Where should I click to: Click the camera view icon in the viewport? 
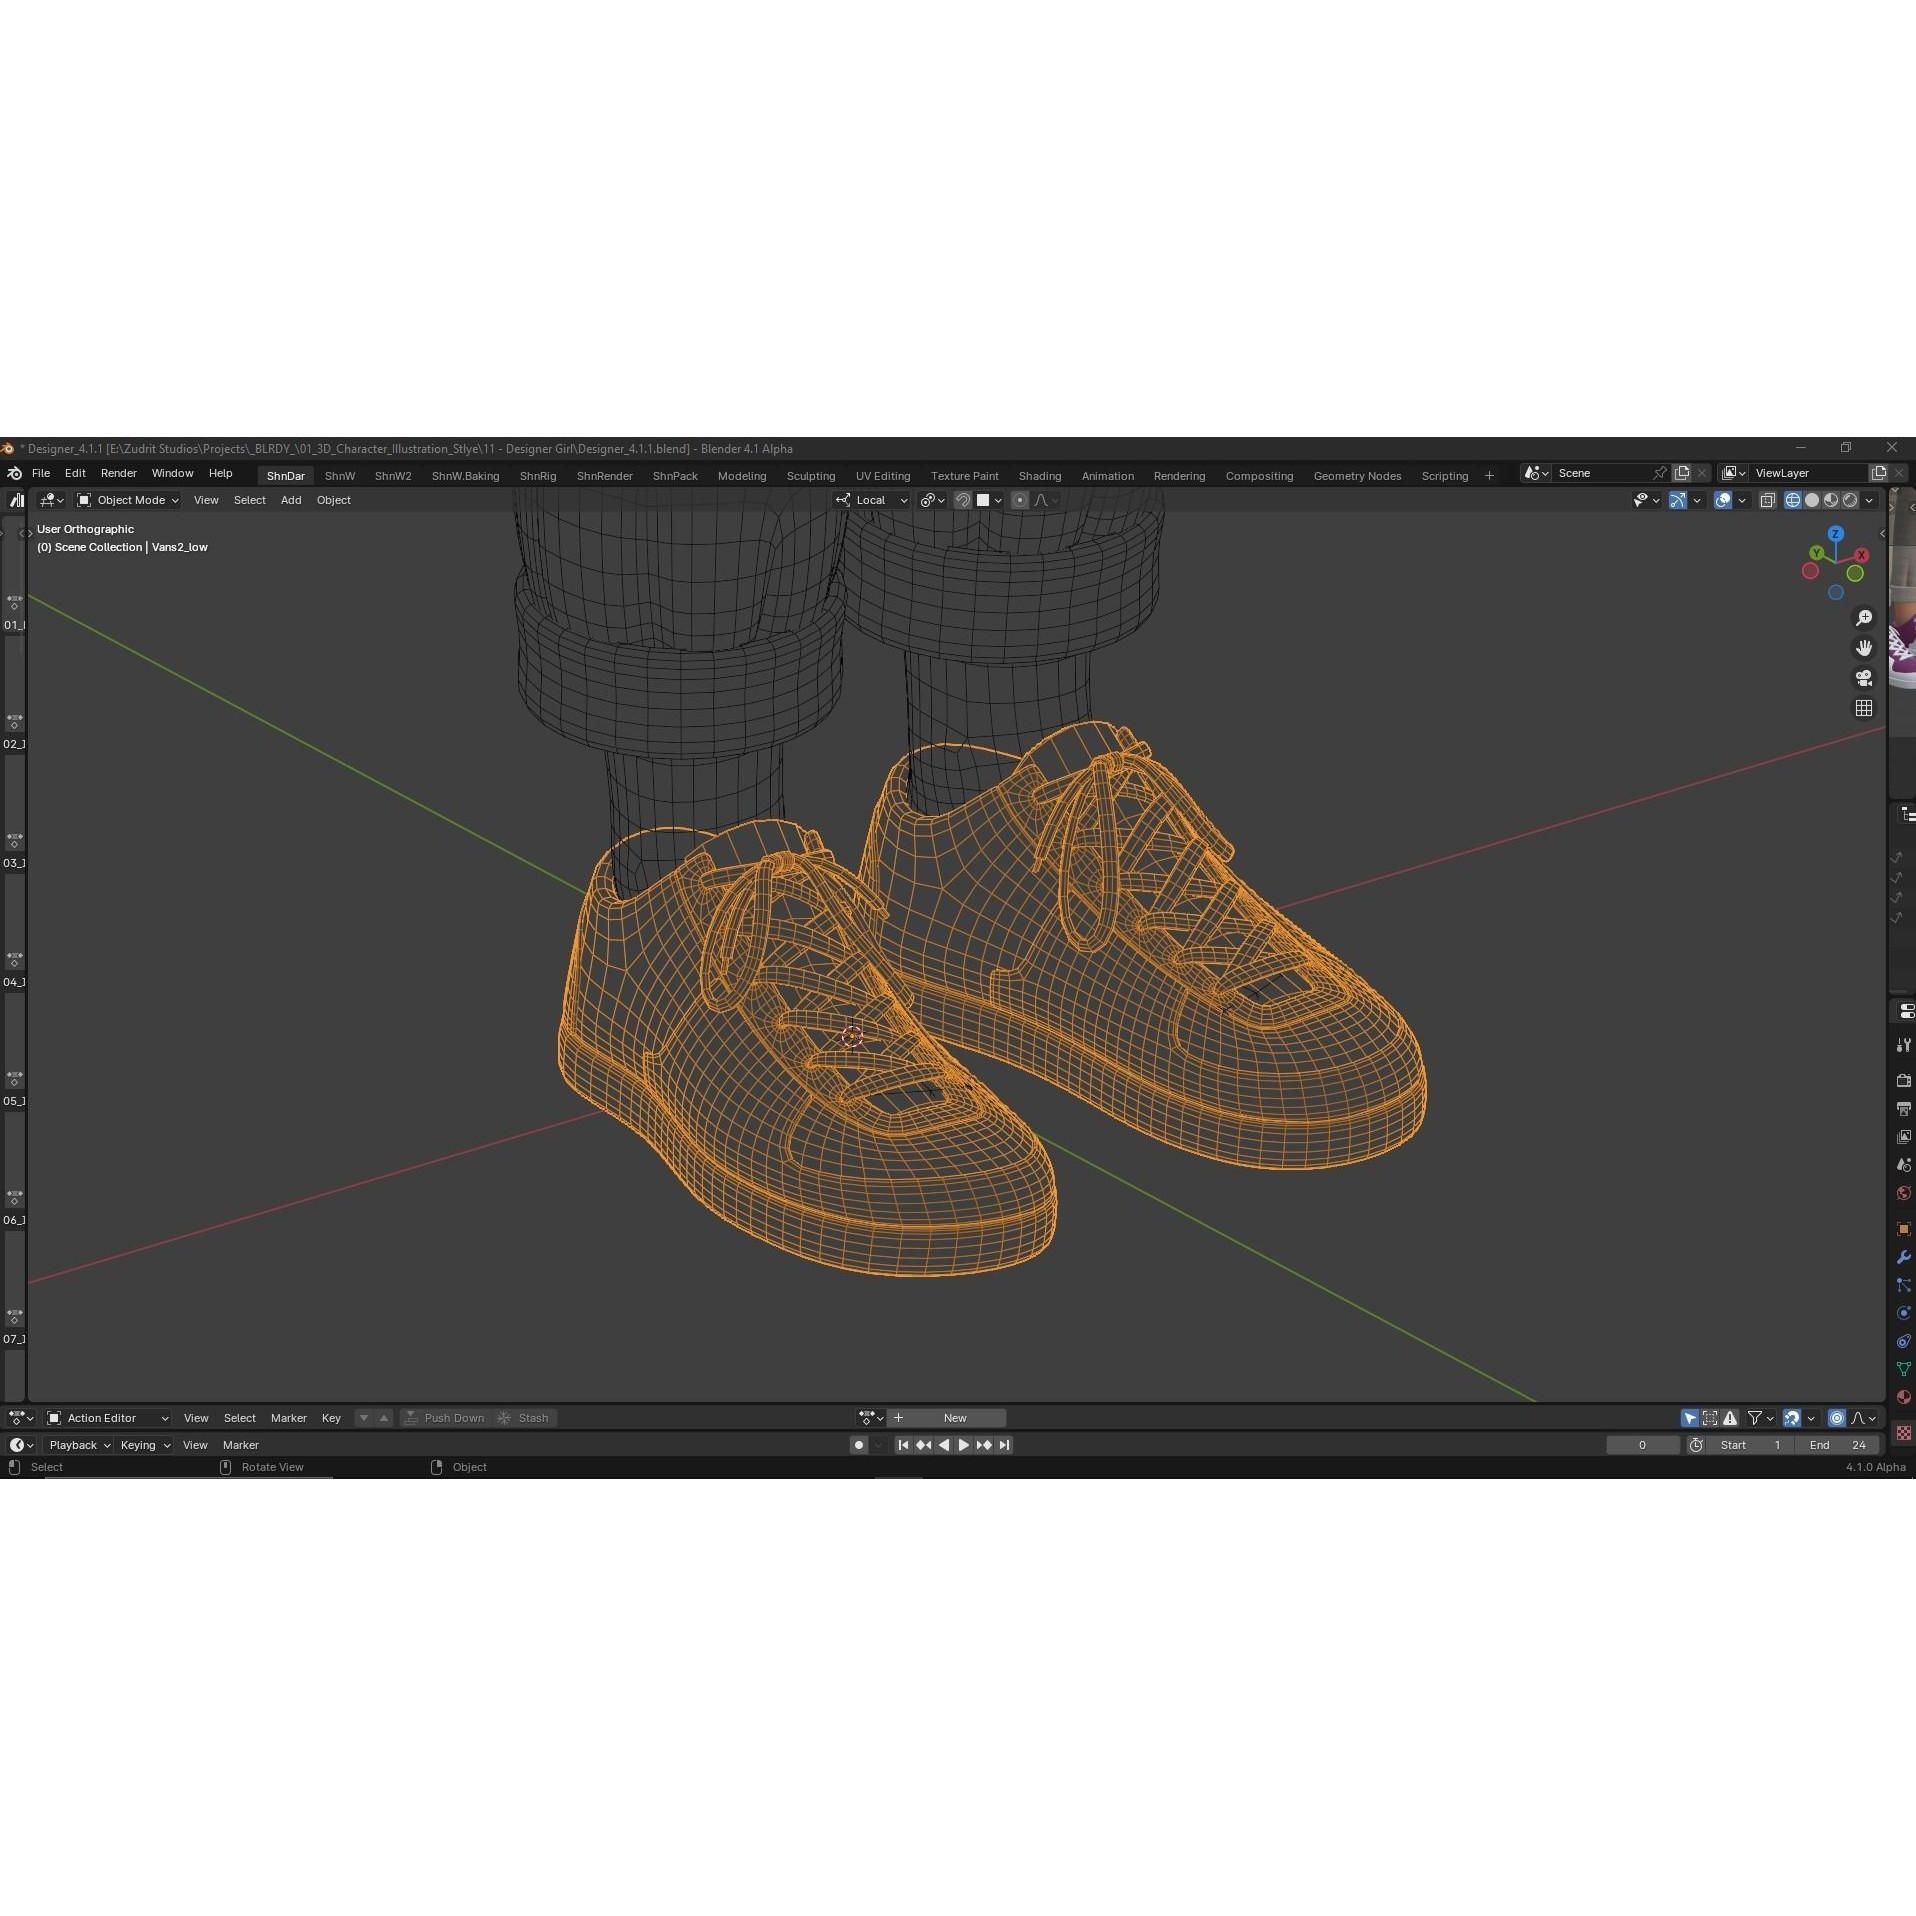click(x=1865, y=678)
